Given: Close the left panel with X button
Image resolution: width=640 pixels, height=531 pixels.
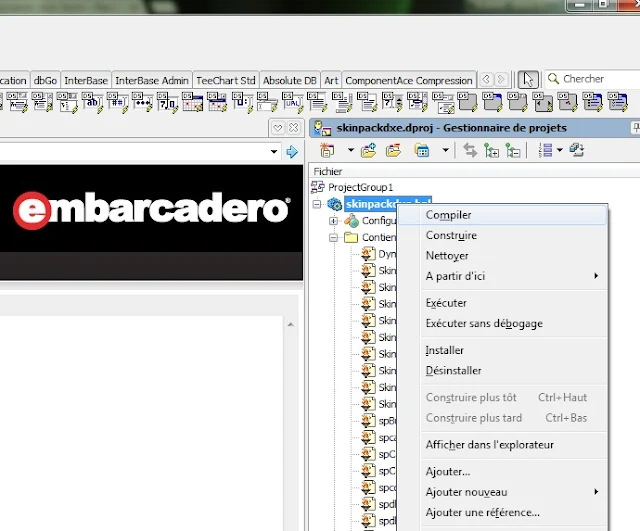Looking at the screenshot, I should click(x=293, y=128).
